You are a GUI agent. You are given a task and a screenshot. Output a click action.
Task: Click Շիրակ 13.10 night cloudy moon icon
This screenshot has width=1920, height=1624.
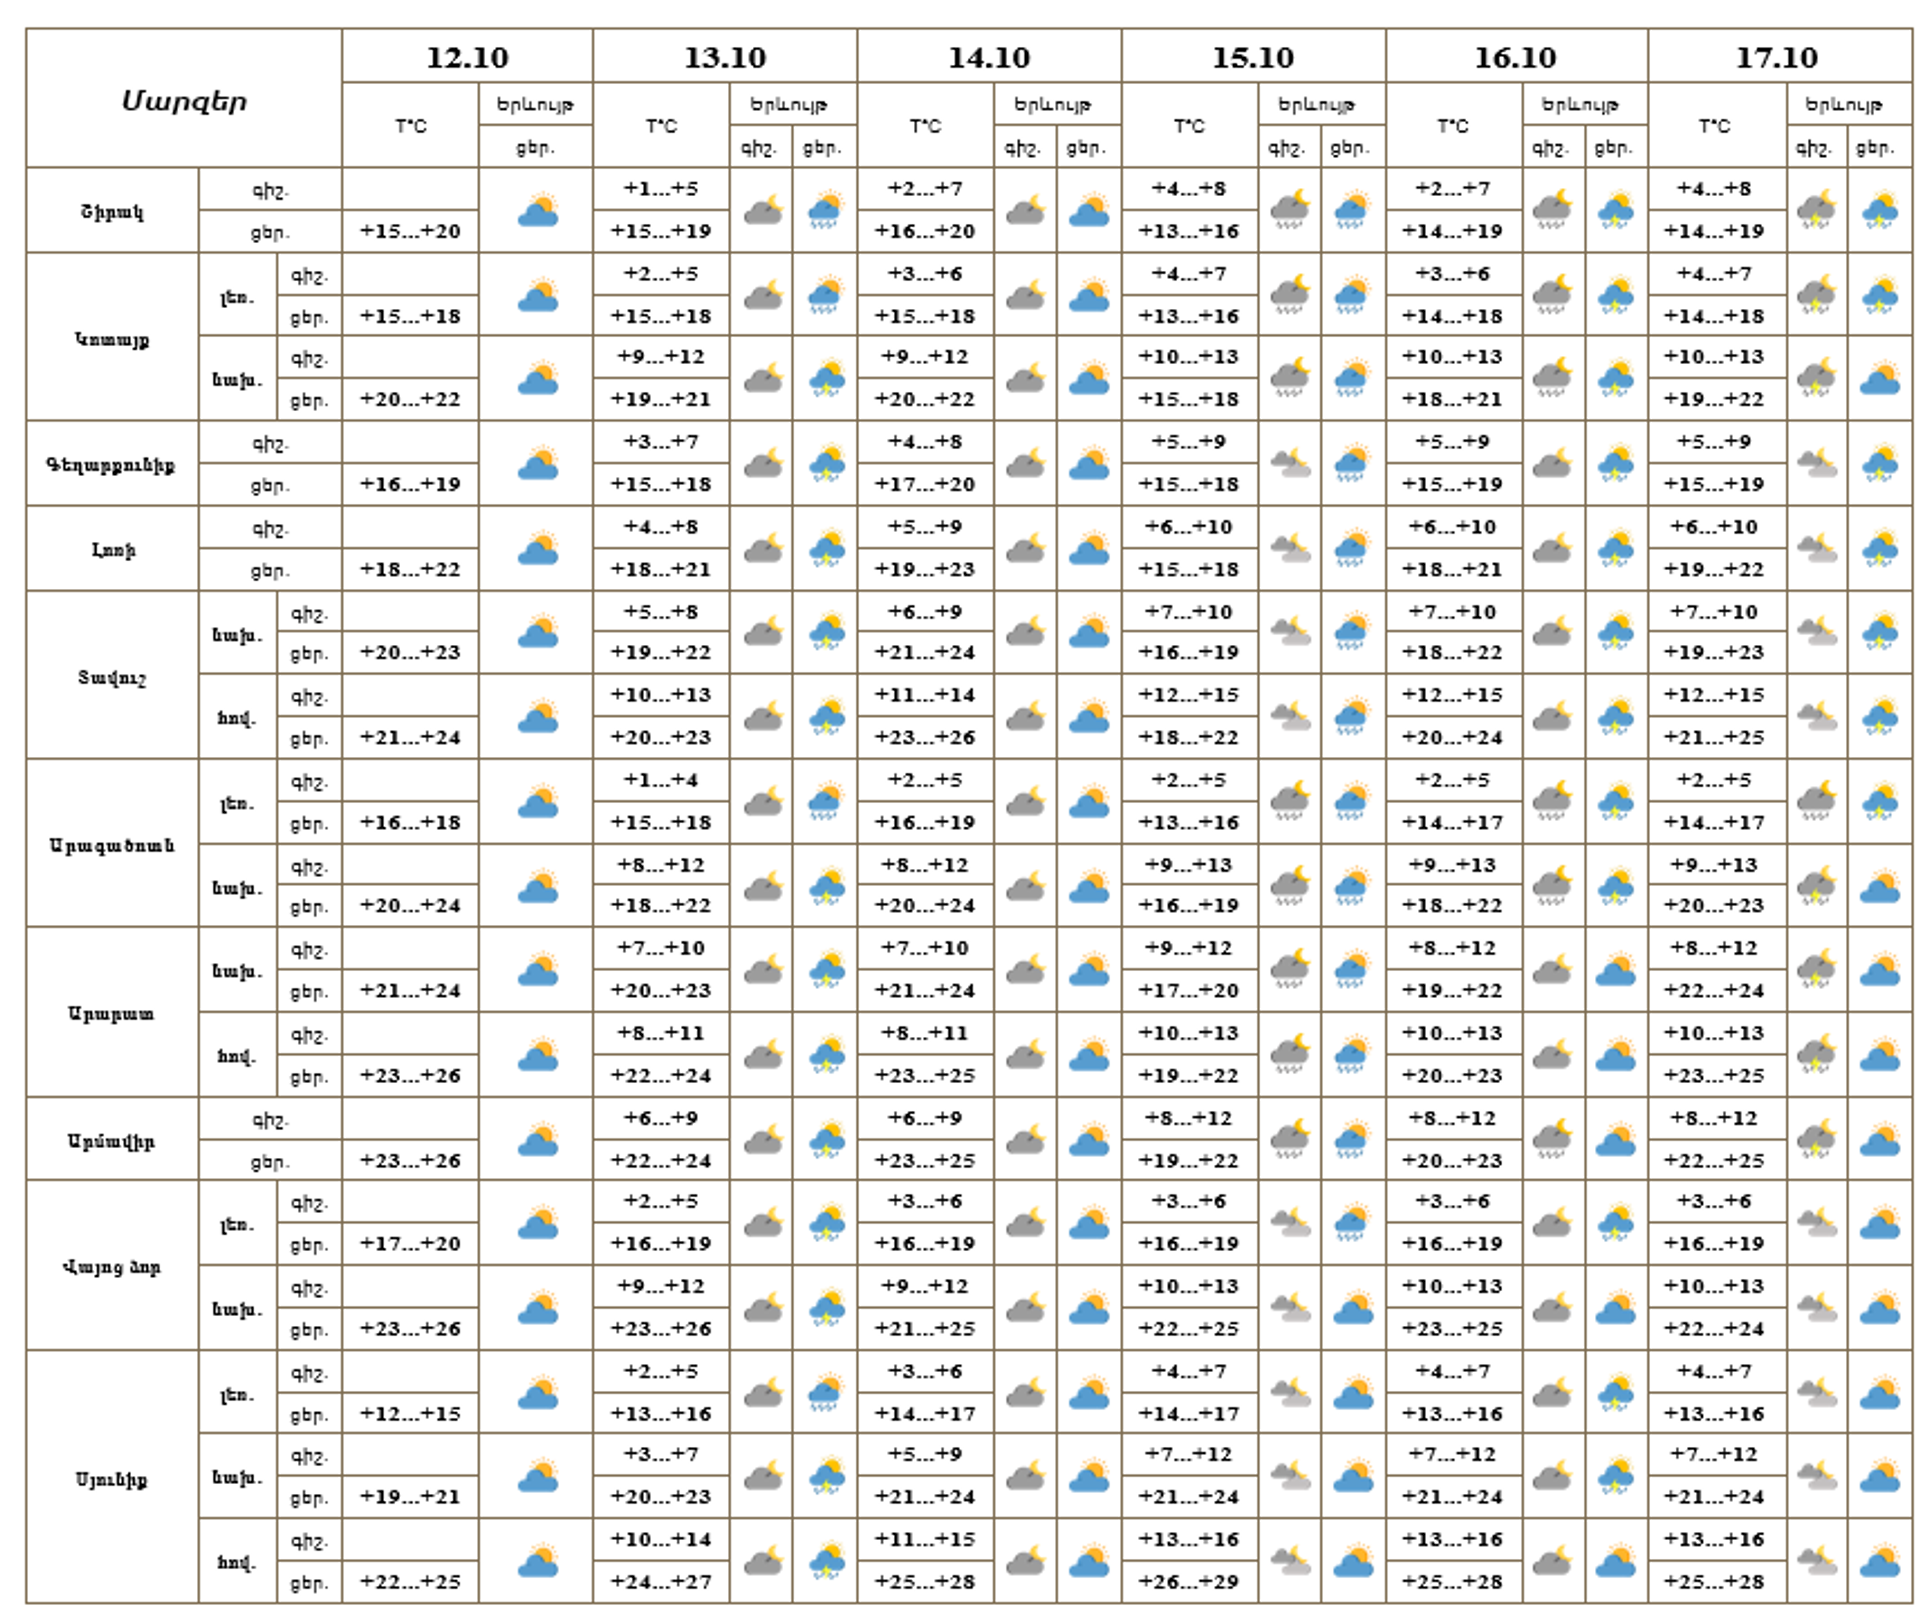coord(763,211)
